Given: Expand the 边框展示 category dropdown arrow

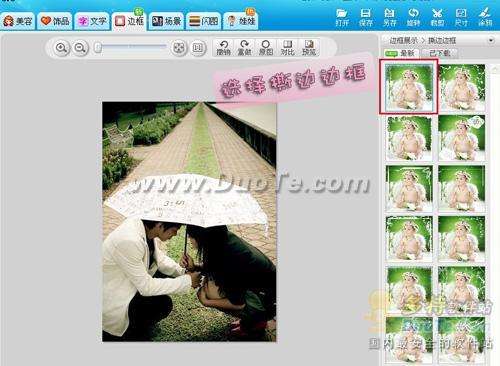Looking at the screenshot, I should click(491, 40).
